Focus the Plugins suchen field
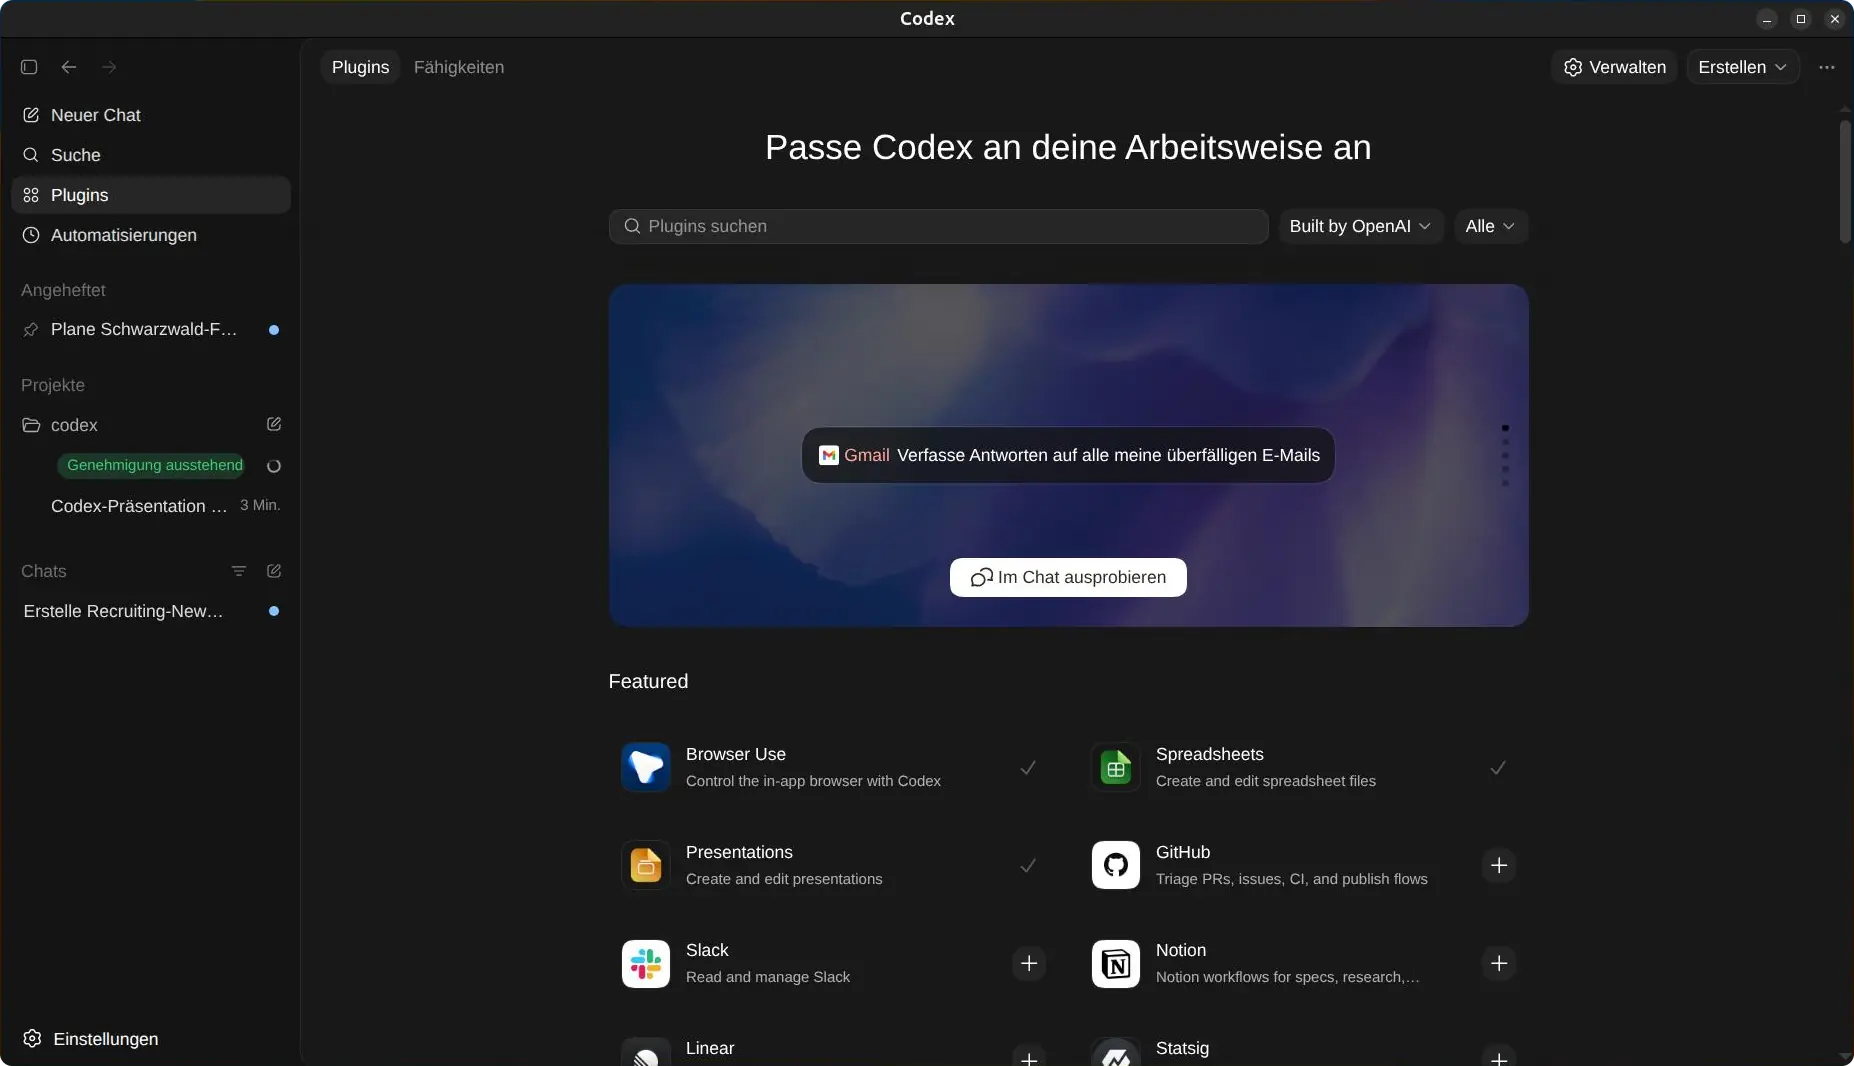This screenshot has height=1066, width=1854. [x=938, y=226]
